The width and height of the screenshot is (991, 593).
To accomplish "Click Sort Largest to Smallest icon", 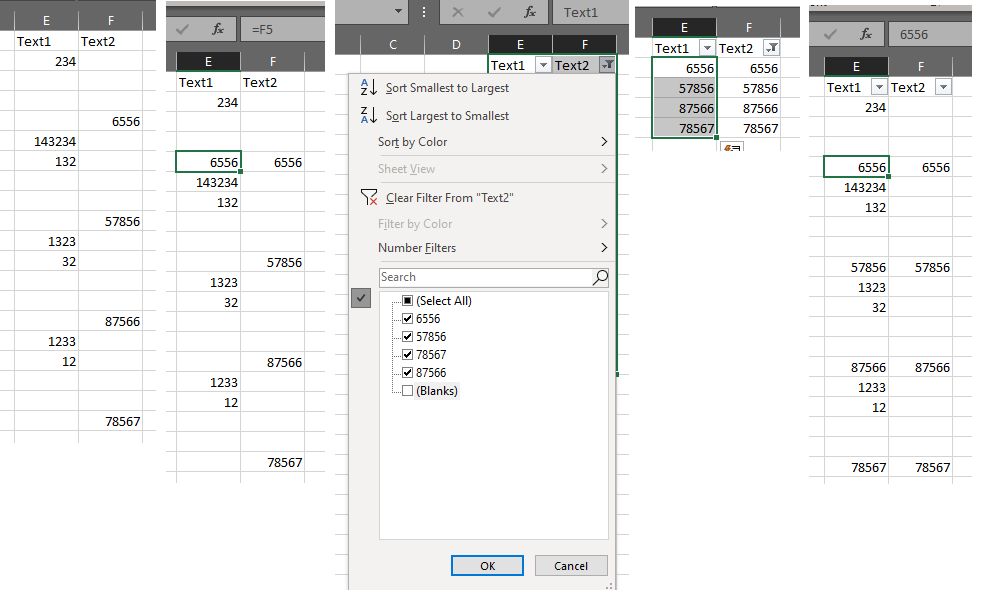I will click(x=368, y=115).
